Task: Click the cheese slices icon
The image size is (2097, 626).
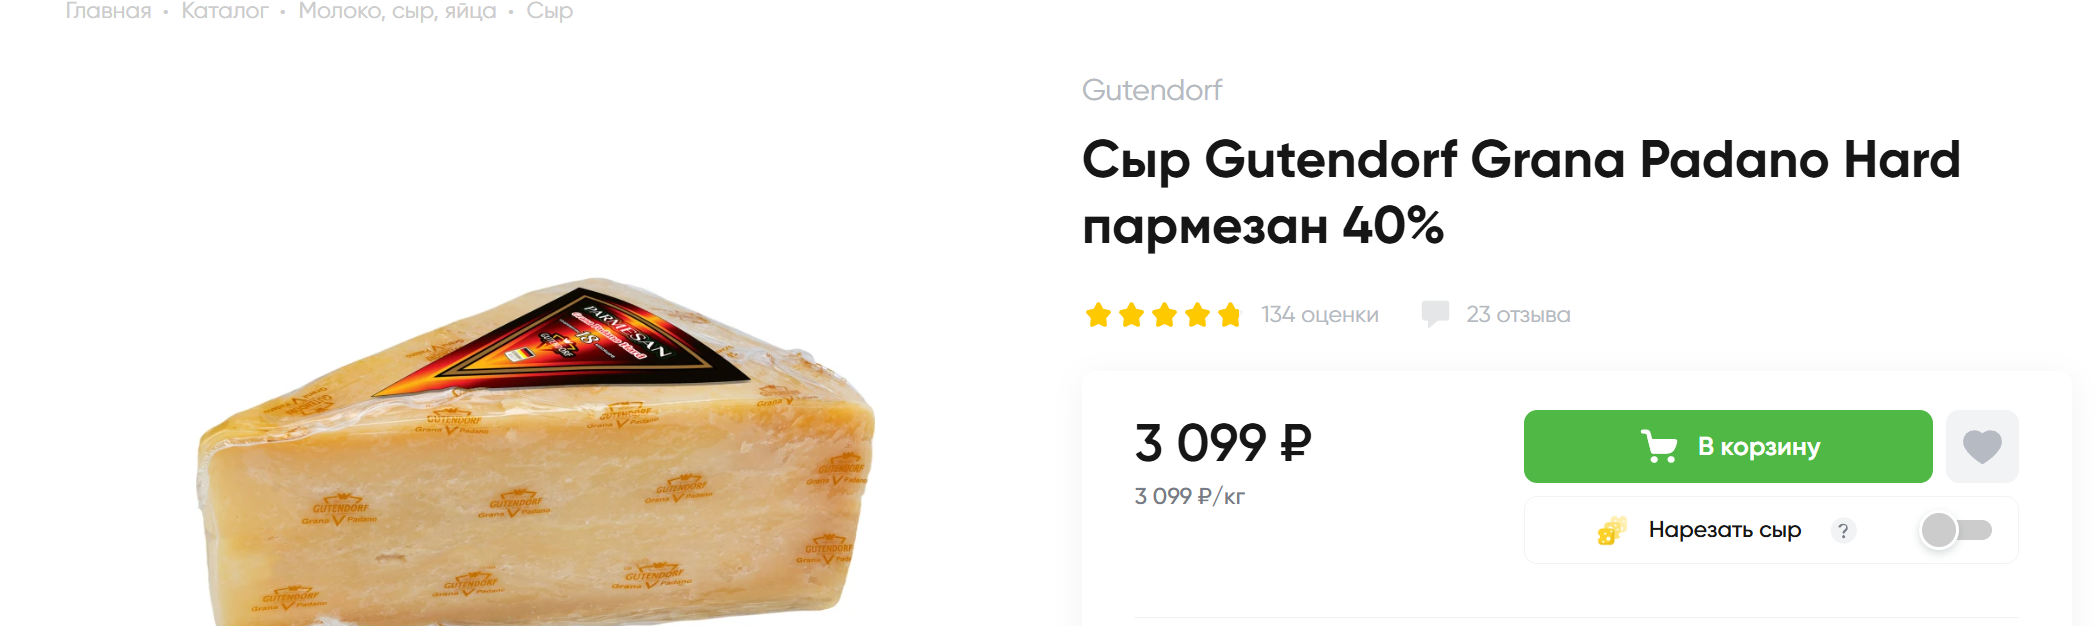Action: tap(1611, 530)
